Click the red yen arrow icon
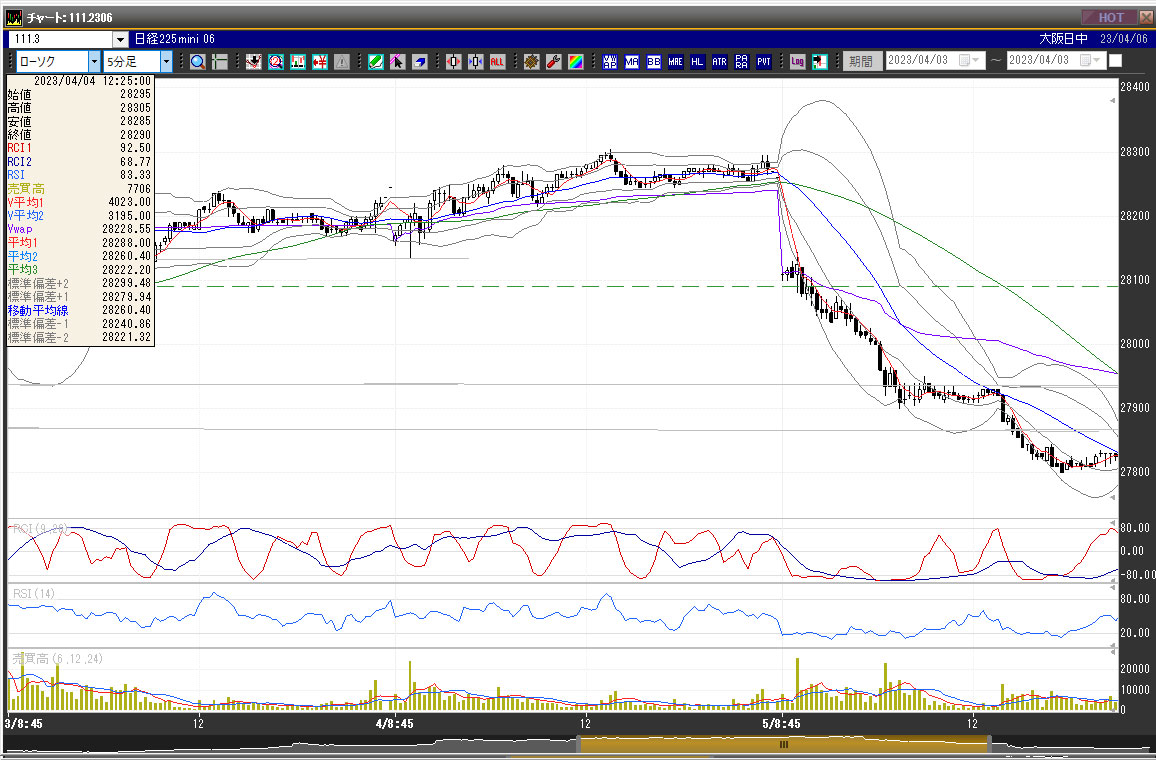The height and width of the screenshot is (760, 1156). pyautogui.click(x=320, y=62)
